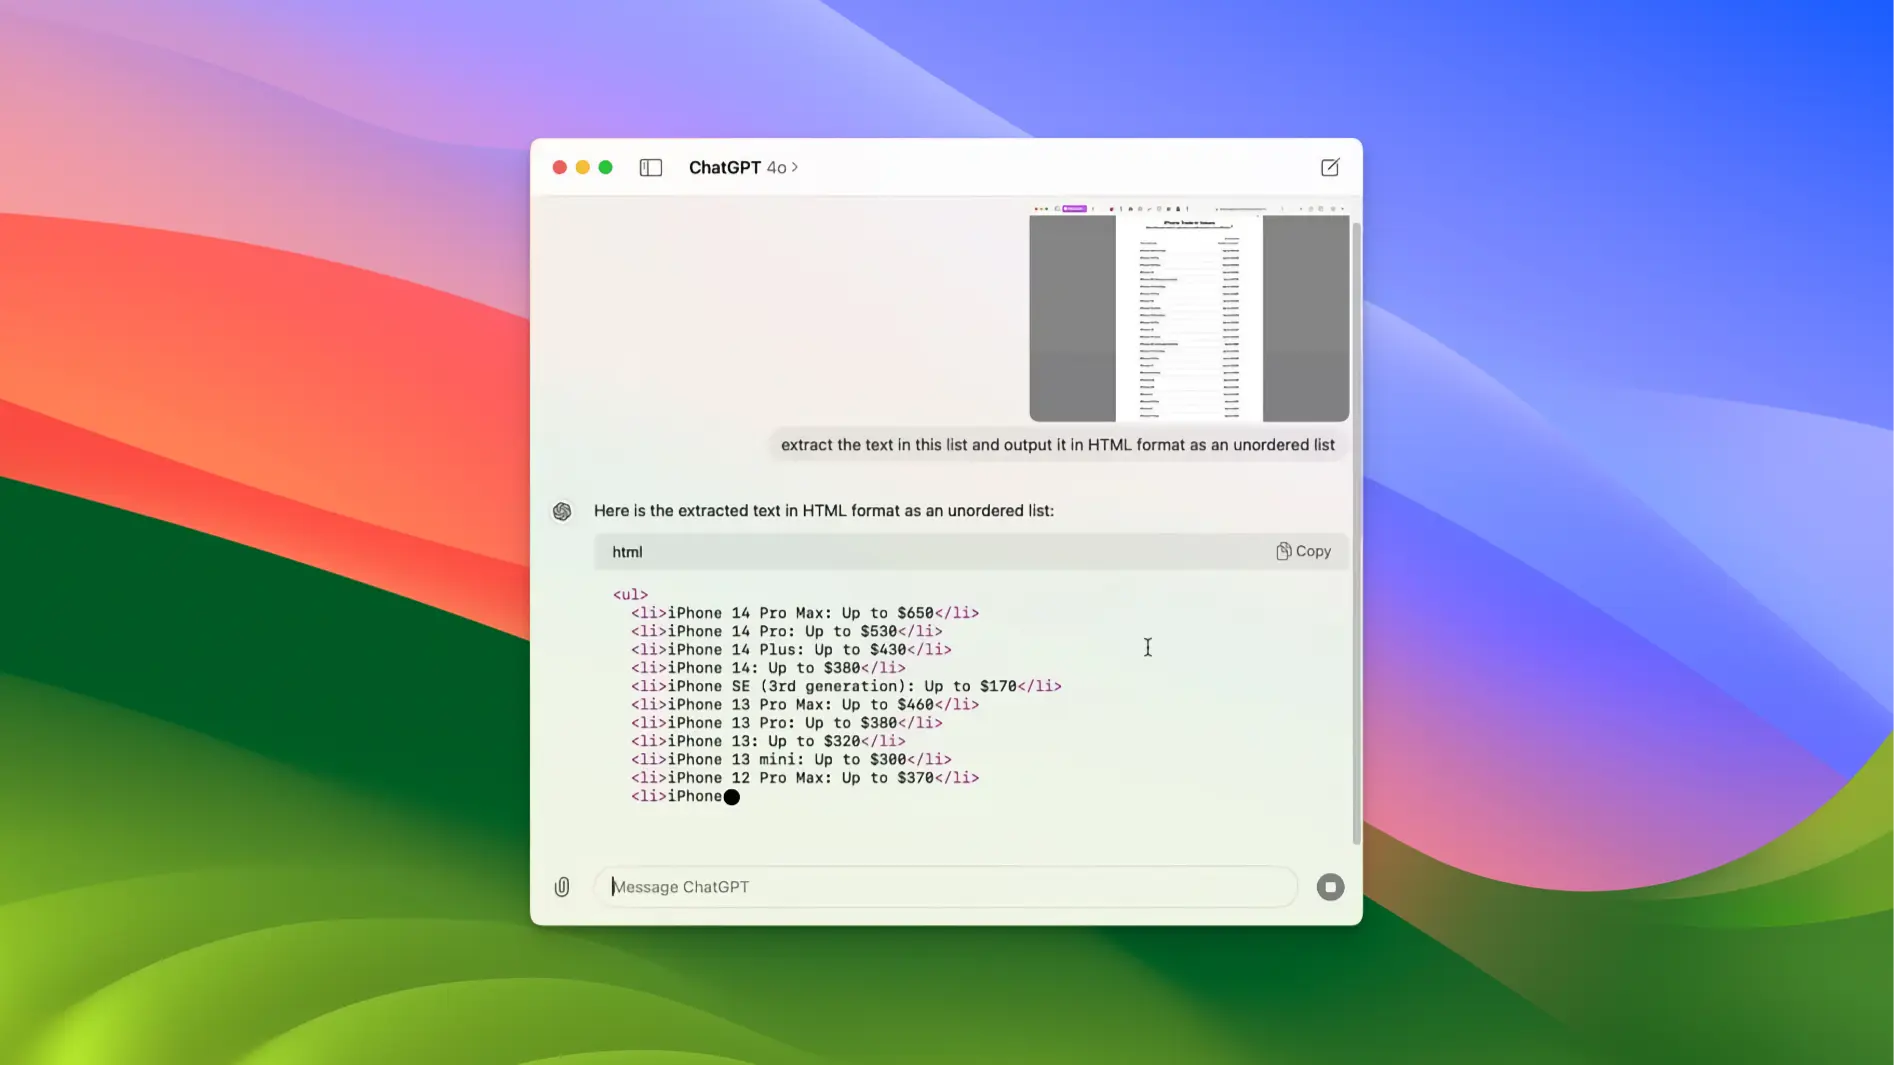This screenshot has width=1894, height=1065.
Task: Select the html language tab on the code block
Action: click(x=627, y=551)
